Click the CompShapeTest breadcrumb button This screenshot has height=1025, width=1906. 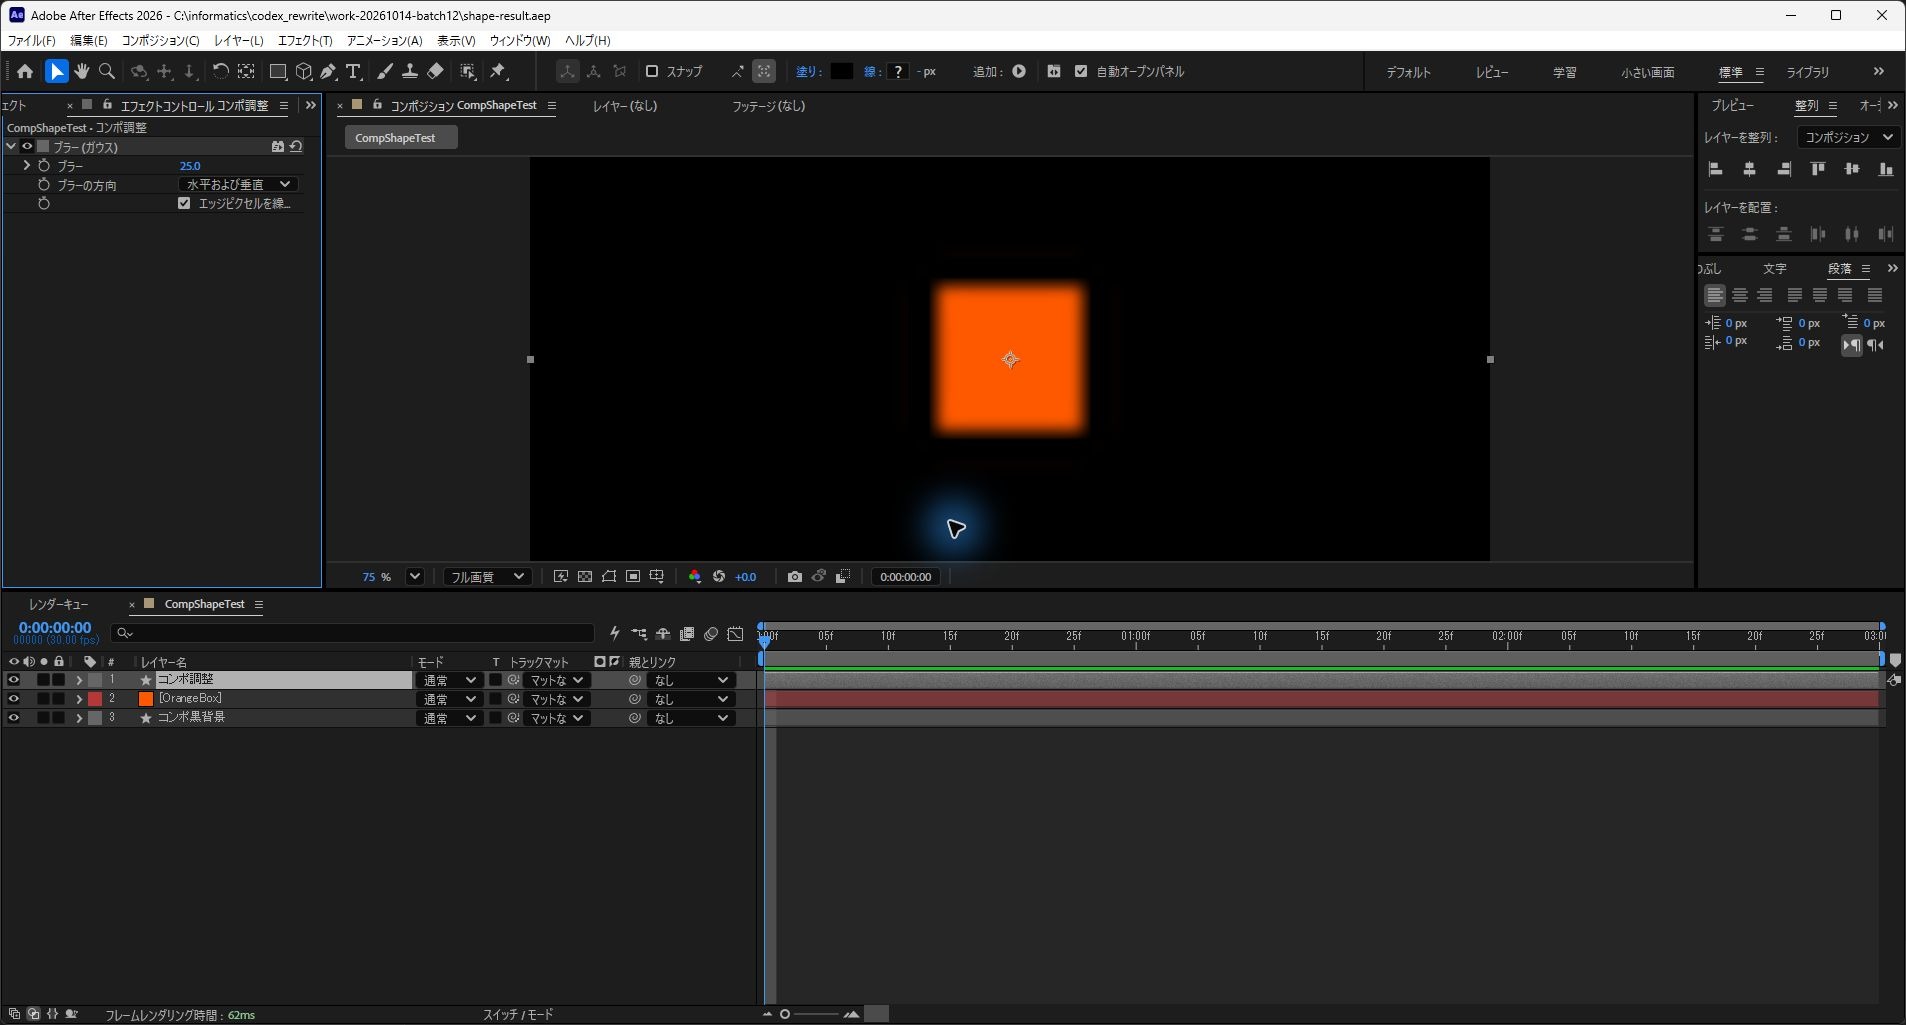tap(401, 138)
